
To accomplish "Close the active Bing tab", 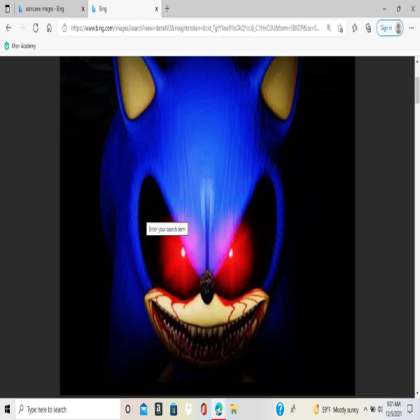I will (156, 9).
